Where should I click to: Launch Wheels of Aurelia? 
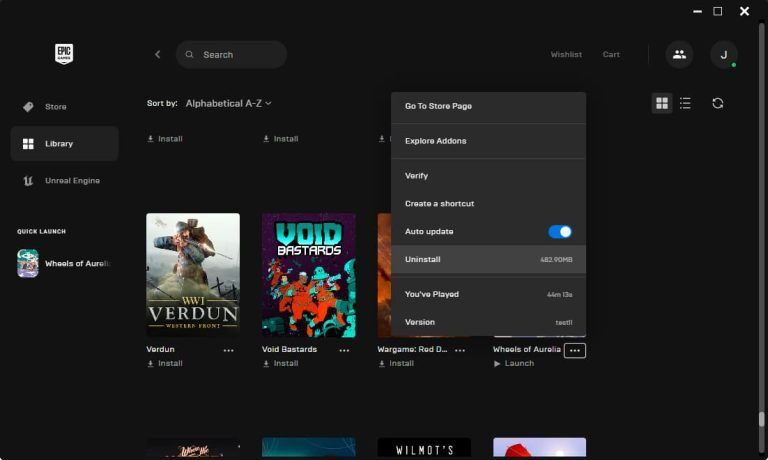pos(514,363)
